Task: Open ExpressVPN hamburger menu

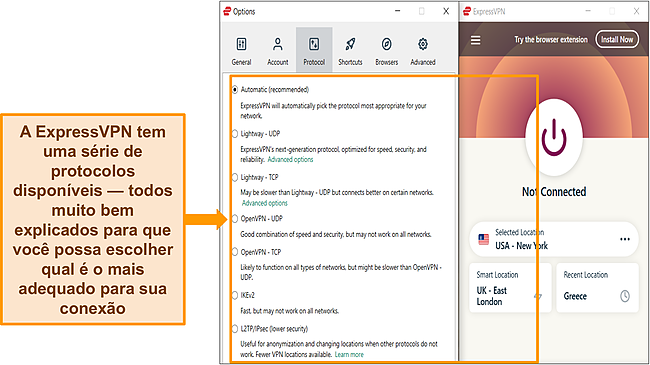Action: pyautogui.click(x=475, y=40)
